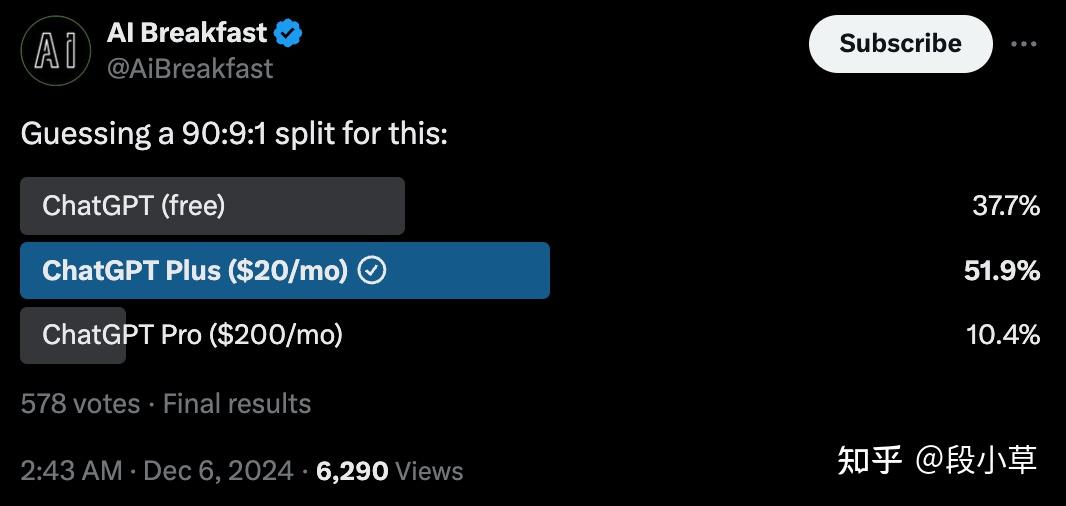Click the Final results label
Viewport: 1066px width, 506px height.
click(237, 404)
